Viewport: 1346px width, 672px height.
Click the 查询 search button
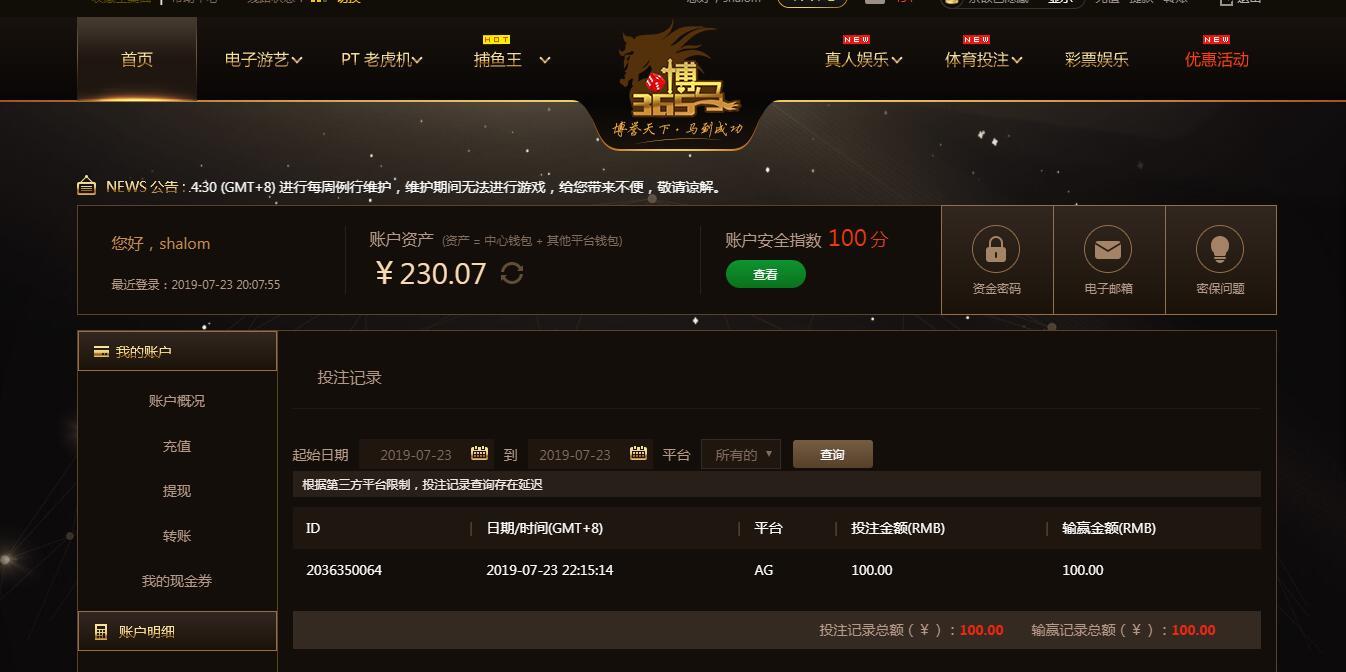tap(833, 454)
